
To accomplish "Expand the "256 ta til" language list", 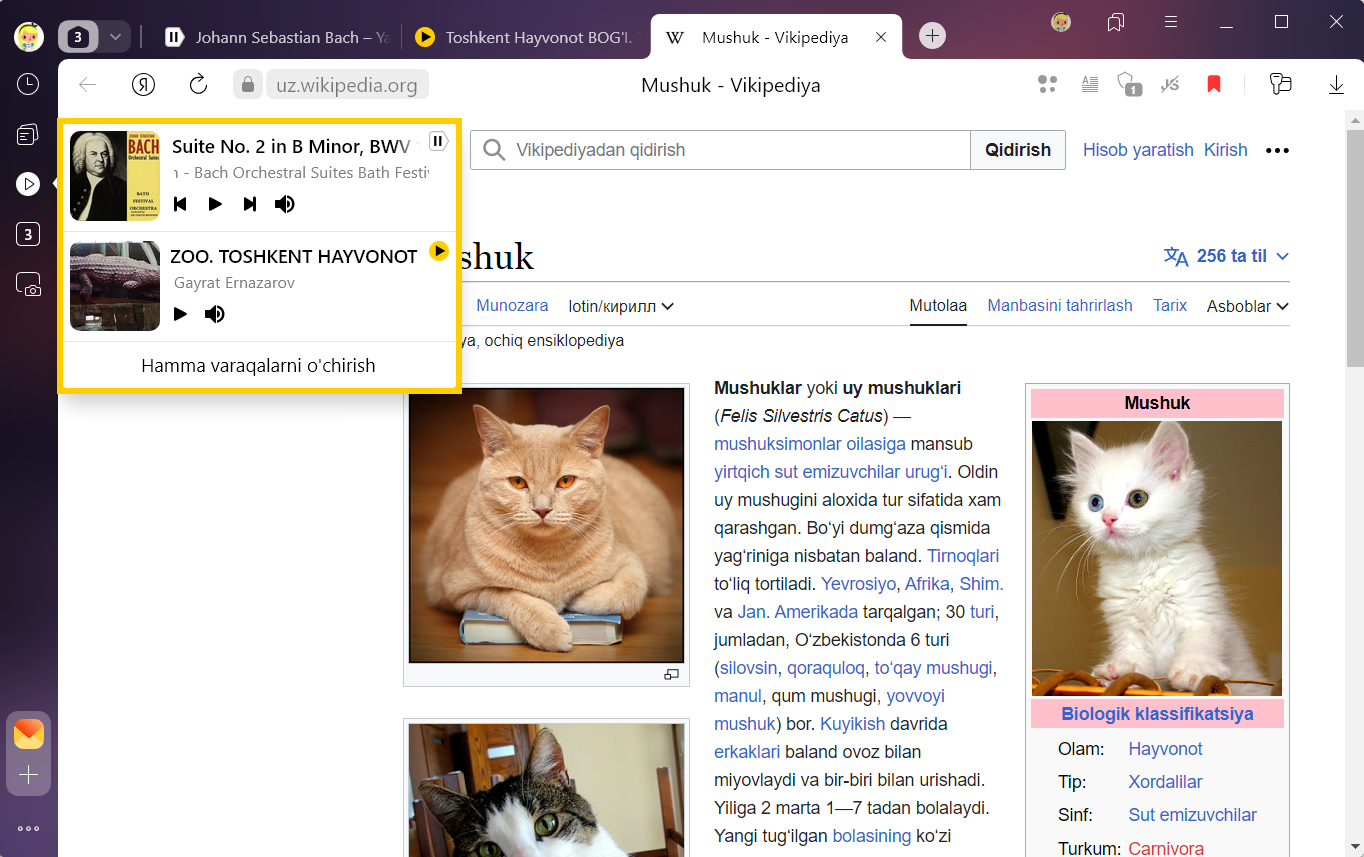I will click(1226, 256).
